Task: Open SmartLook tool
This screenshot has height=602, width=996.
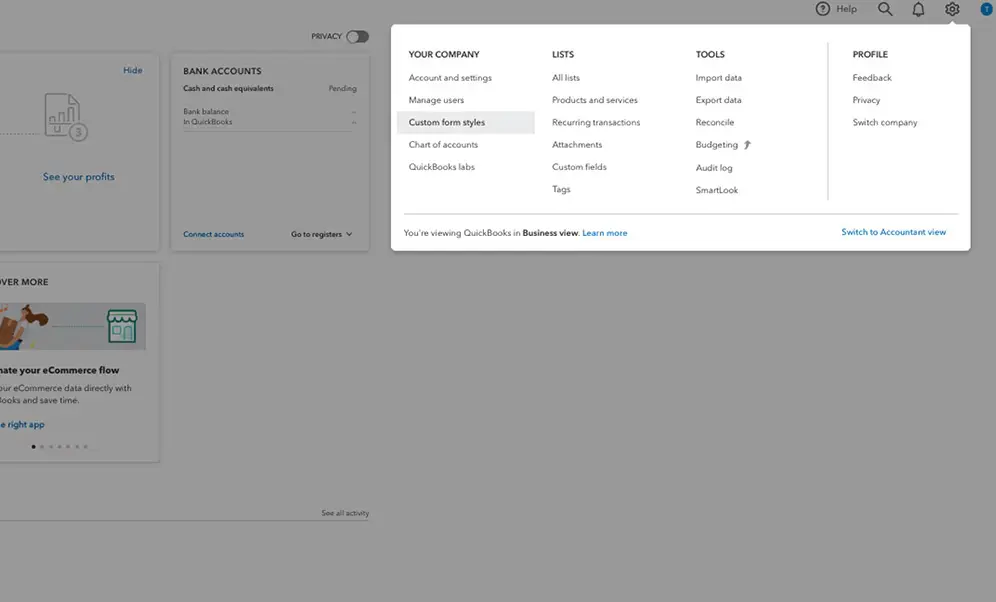Action: tap(717, 190)
